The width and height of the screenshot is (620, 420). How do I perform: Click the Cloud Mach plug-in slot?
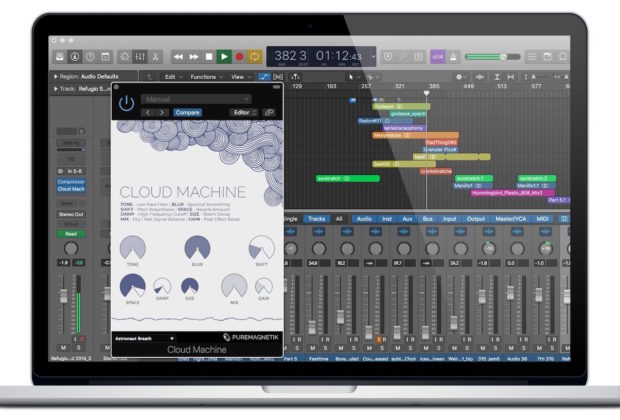click(x=71, y=189)
